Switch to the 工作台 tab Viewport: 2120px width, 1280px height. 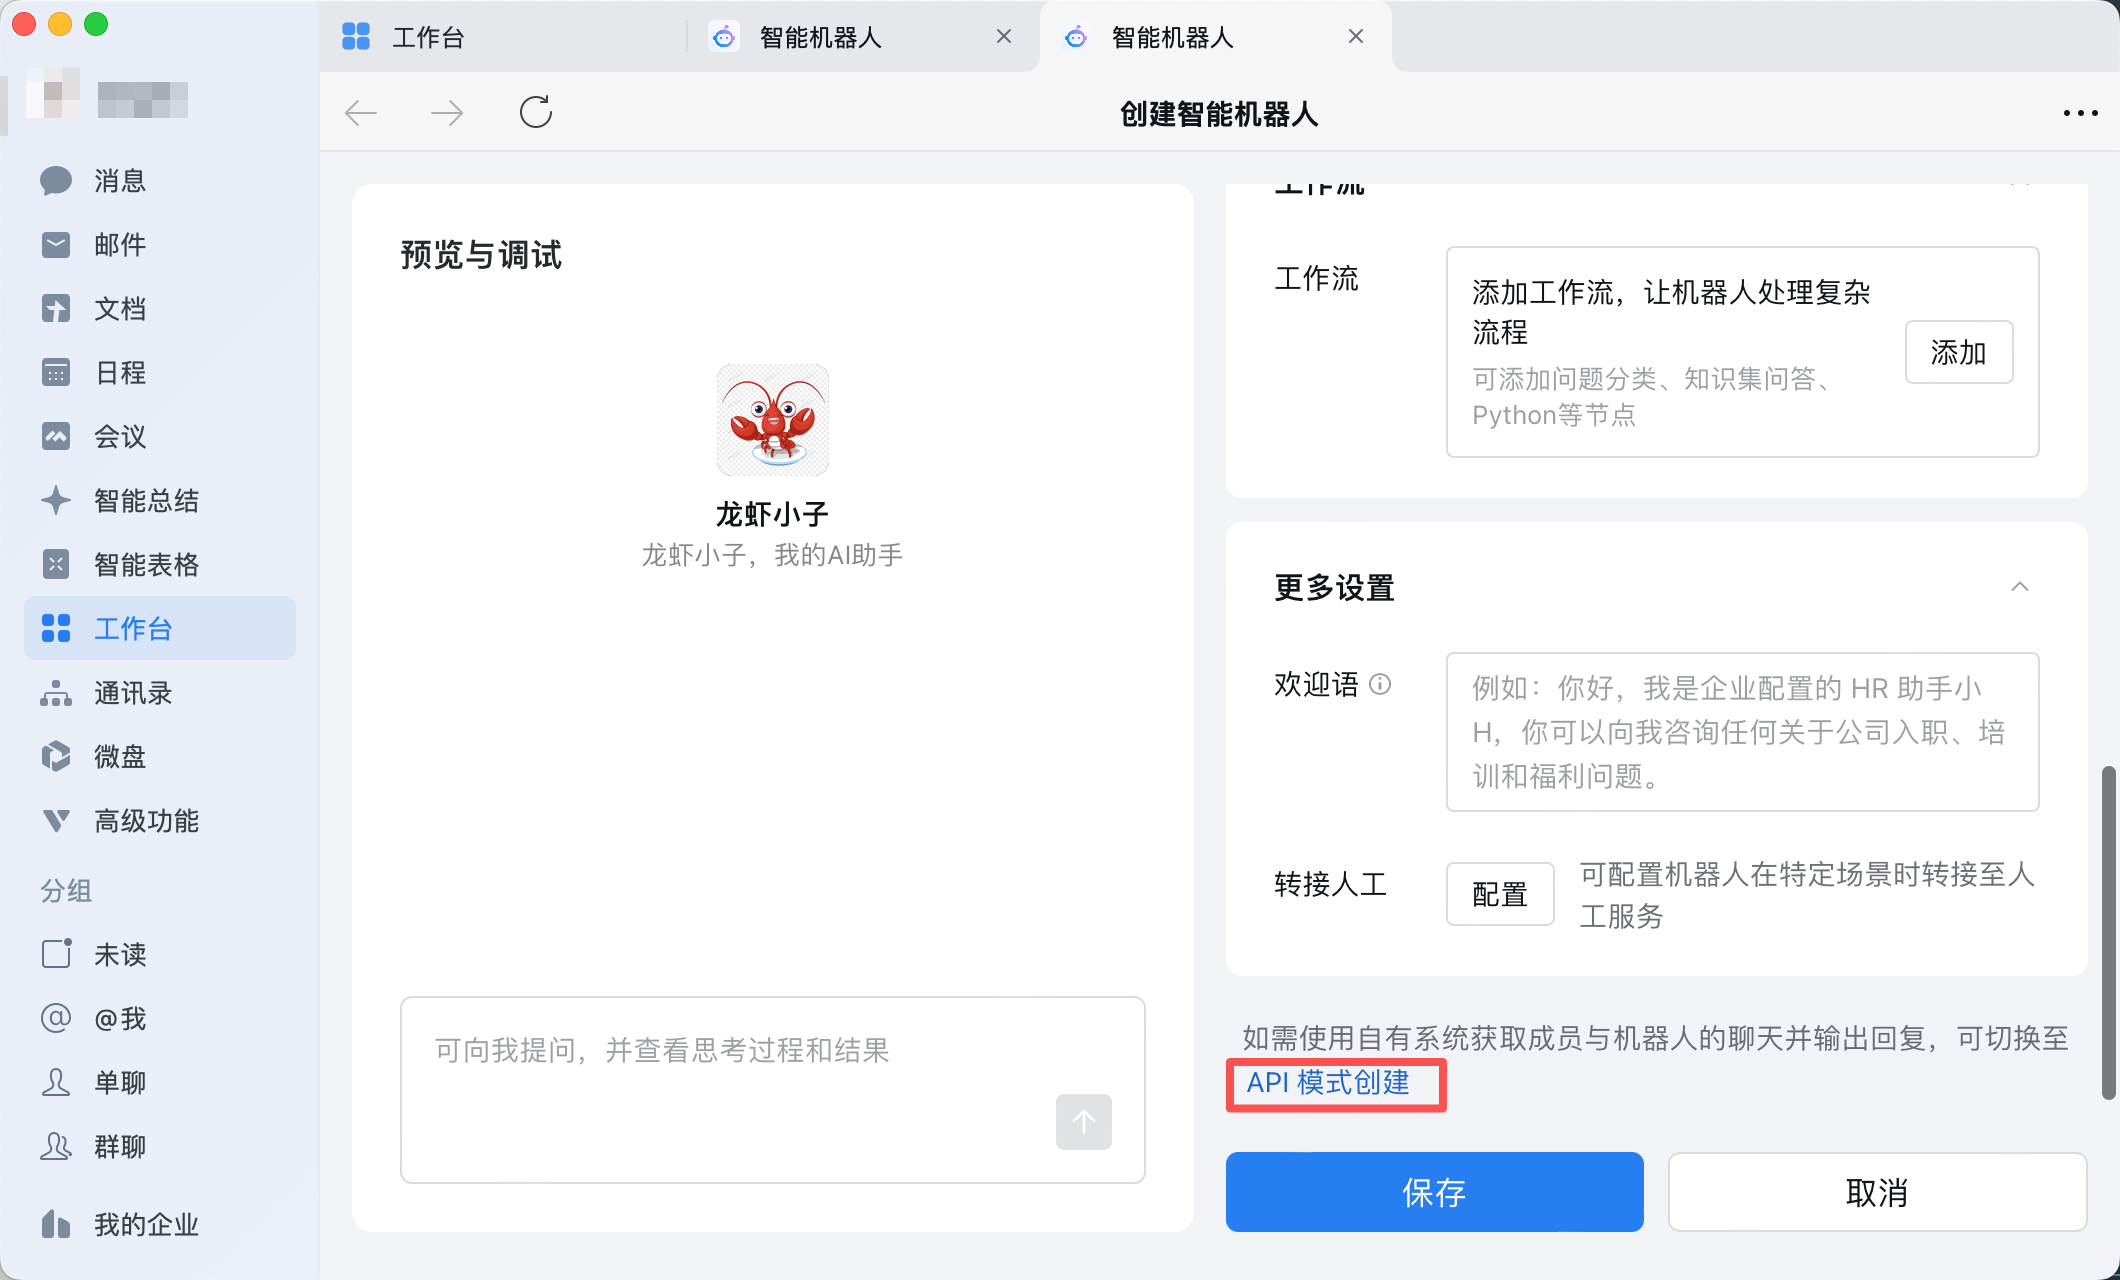pos(428,37)
